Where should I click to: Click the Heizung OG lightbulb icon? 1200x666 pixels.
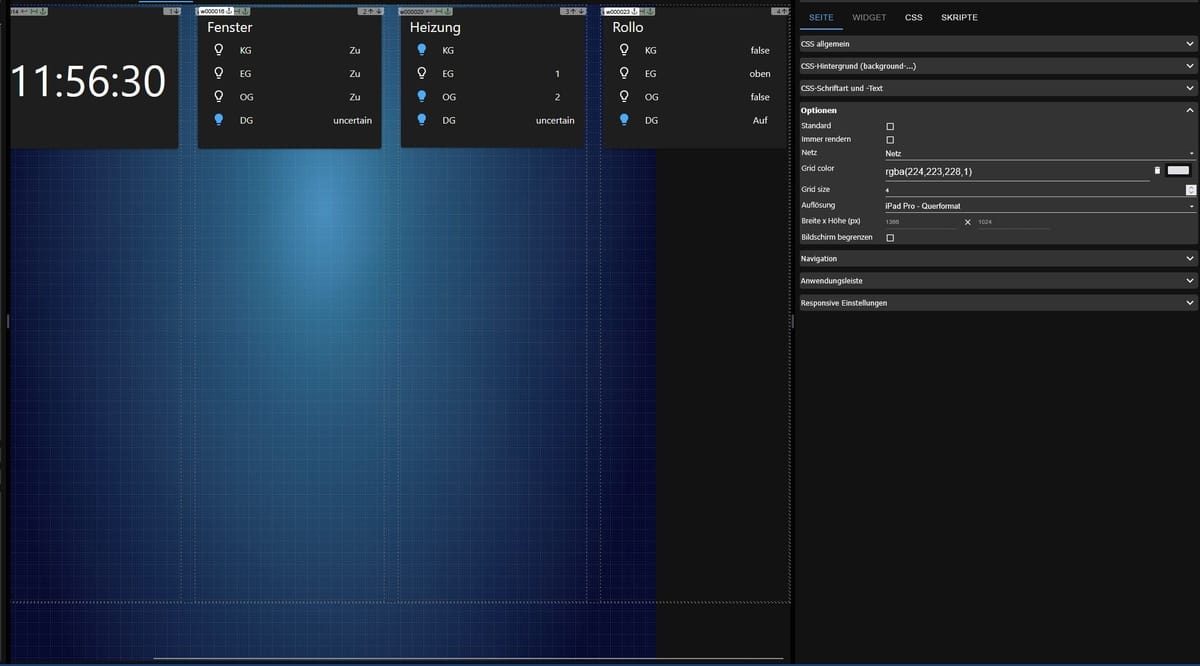pyautogui.click(x=422, y=97)
